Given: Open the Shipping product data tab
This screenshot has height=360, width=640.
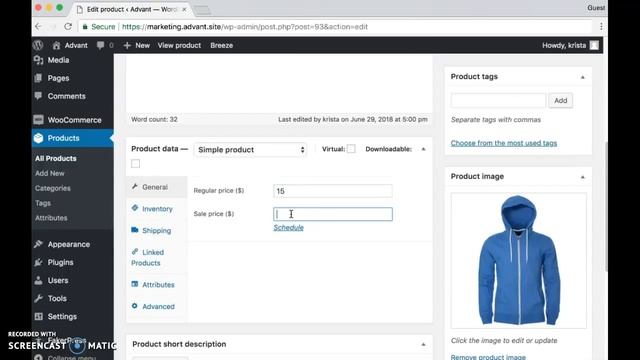Looking at the screenshot, I should 157,230.
